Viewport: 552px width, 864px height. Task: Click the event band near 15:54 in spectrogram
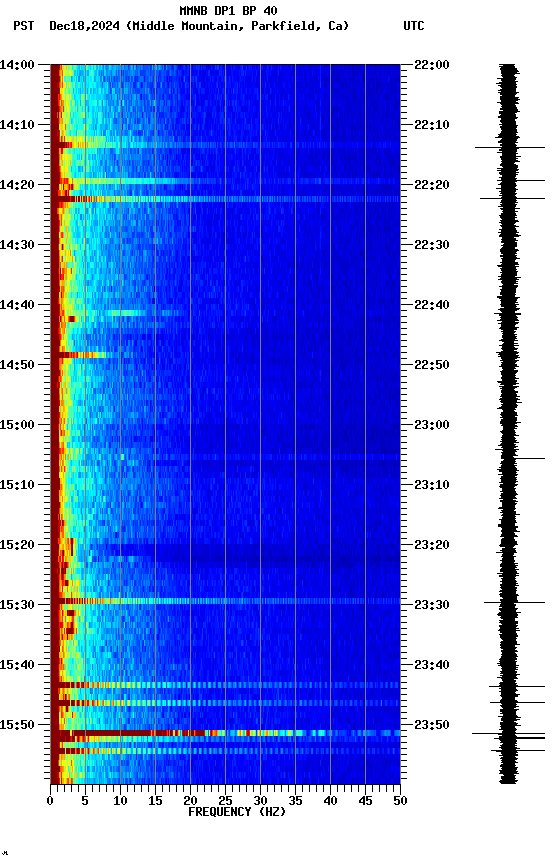click(x=225, y=751)
